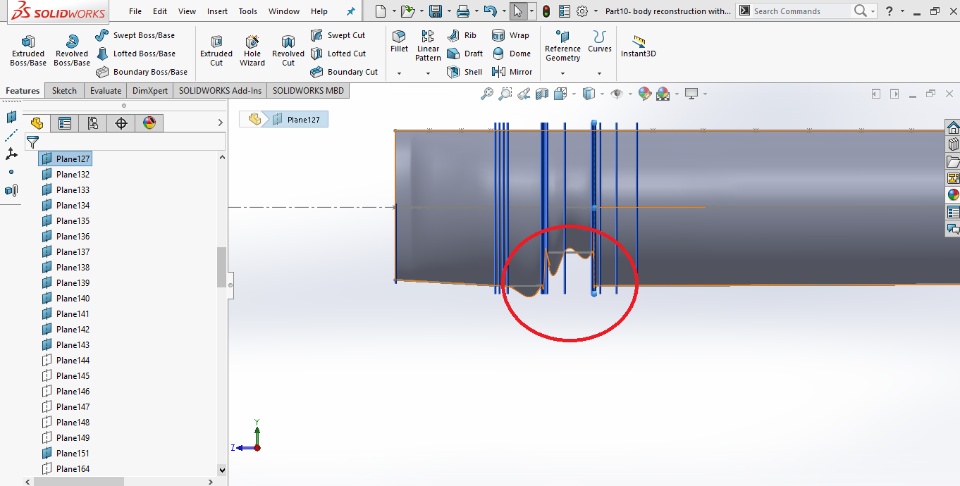Viewport: 960px width, 486px height.
Task: Open the Window menu
Action: 284,11
